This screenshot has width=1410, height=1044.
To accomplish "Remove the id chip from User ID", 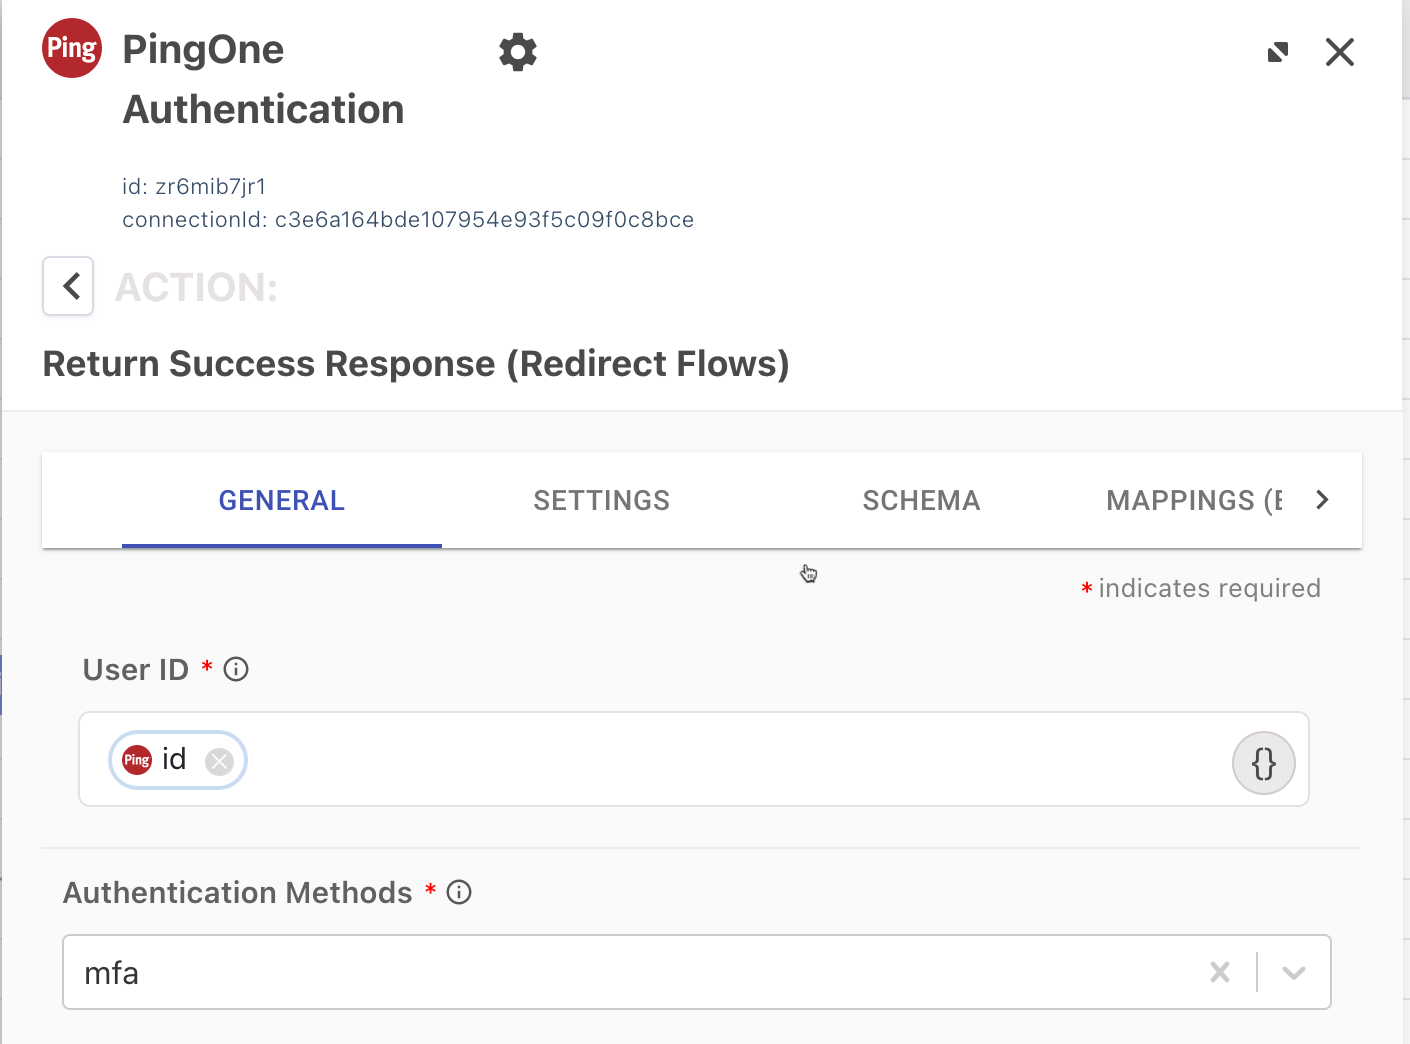I will tap(219, 762).
